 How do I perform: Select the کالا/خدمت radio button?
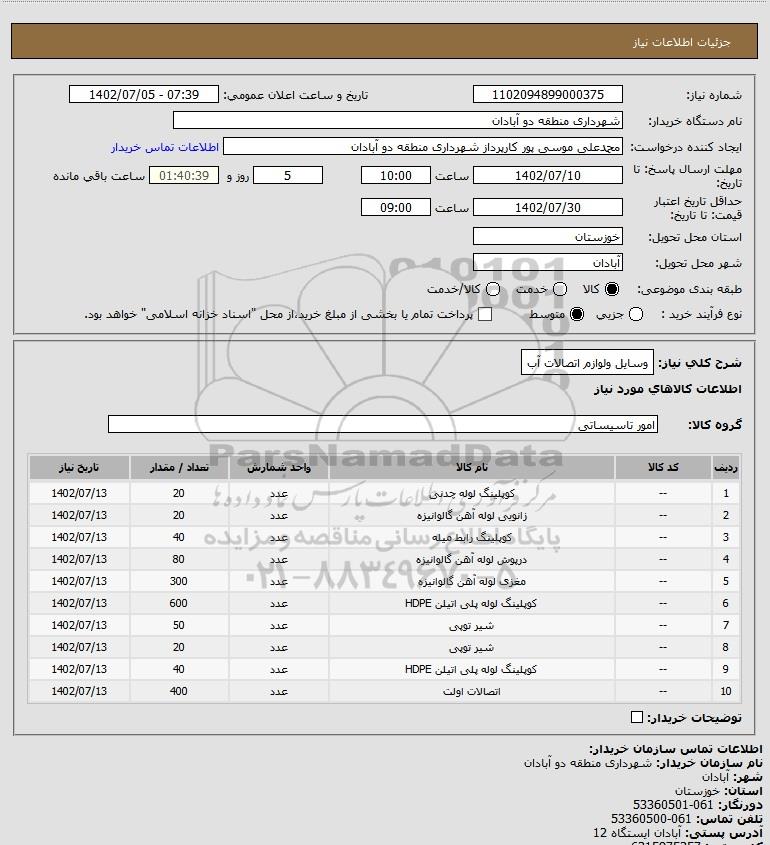492,289
